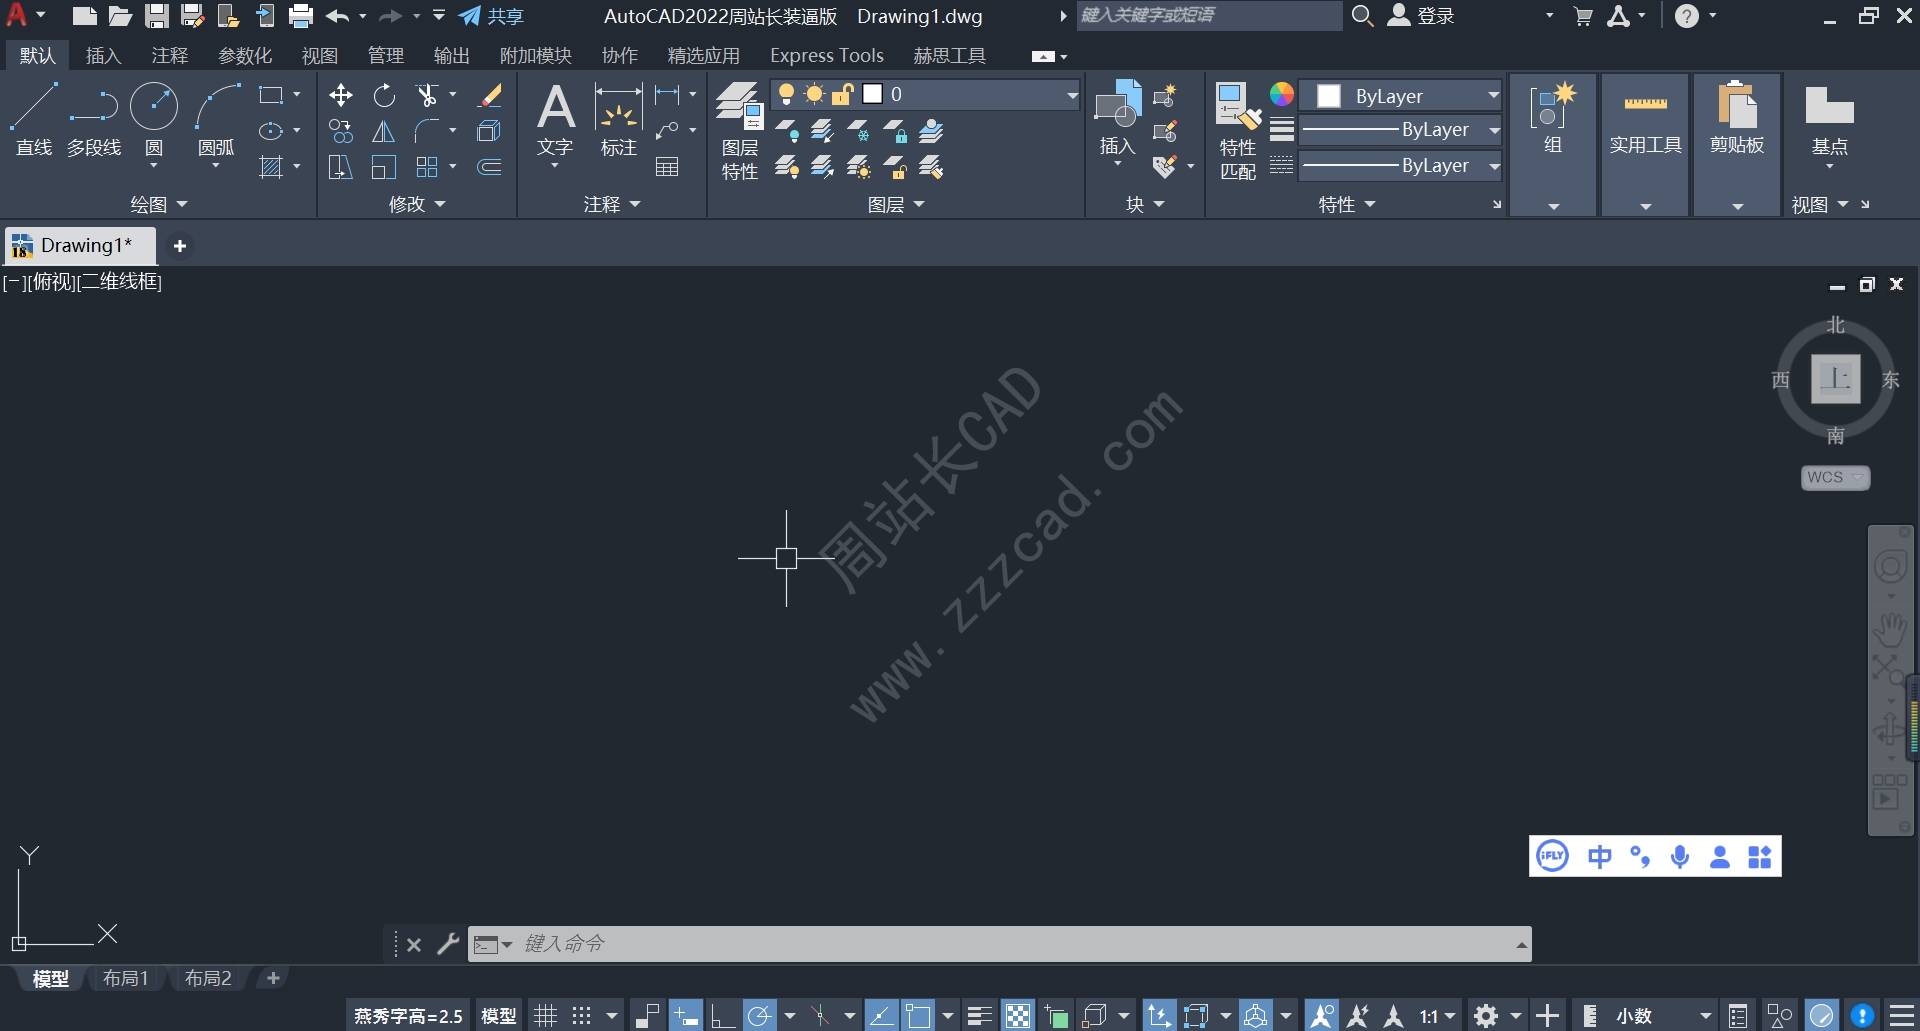
Task: Click the 模型 button in the status bar
Action: pos(499,1016)
